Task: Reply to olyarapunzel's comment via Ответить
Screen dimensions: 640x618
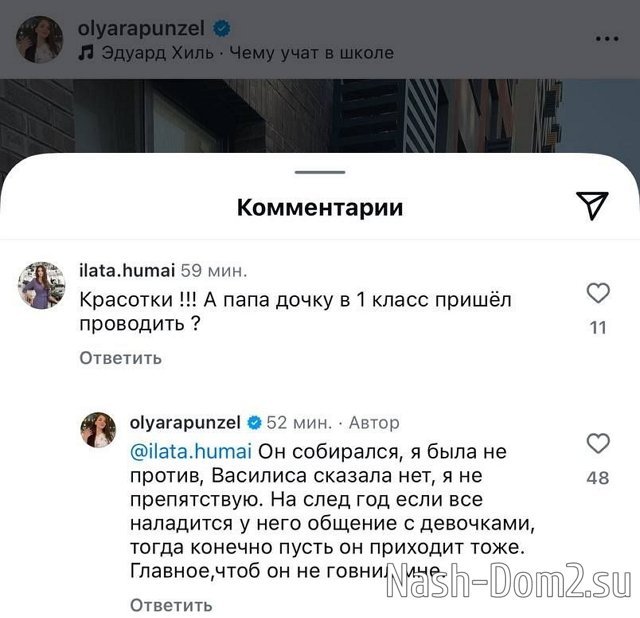Action: 171,605
